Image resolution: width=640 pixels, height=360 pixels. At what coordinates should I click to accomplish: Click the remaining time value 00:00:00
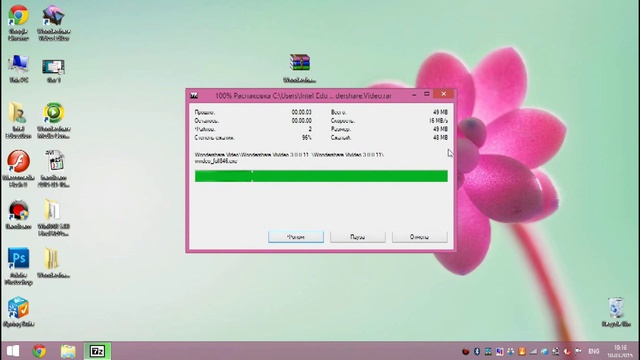click(x=302, y=121)
